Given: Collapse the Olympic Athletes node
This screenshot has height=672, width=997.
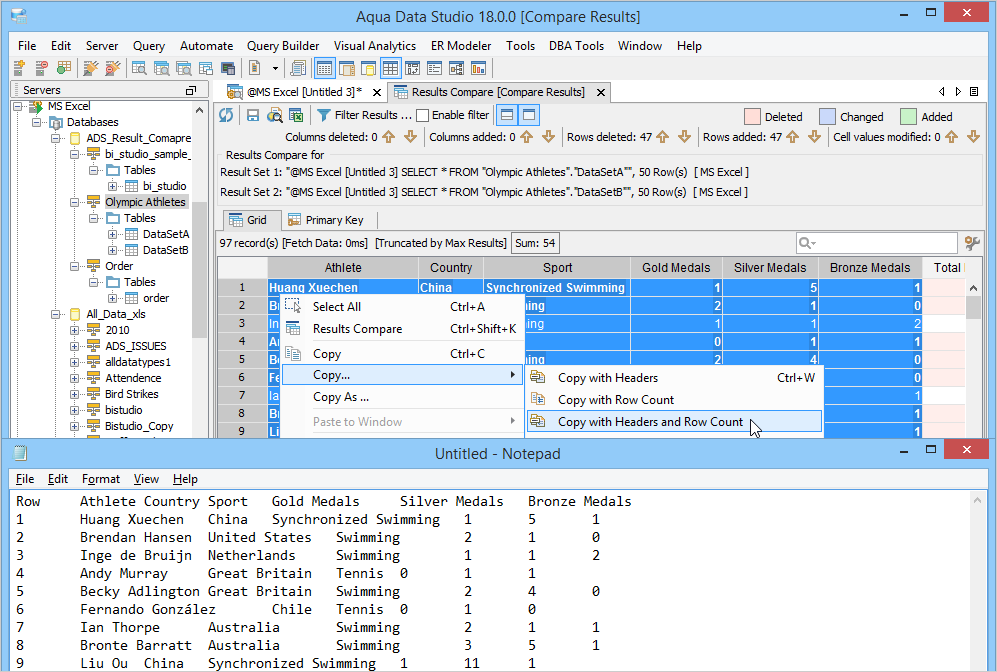Looking at the screenshot, I should pos(76,202).
